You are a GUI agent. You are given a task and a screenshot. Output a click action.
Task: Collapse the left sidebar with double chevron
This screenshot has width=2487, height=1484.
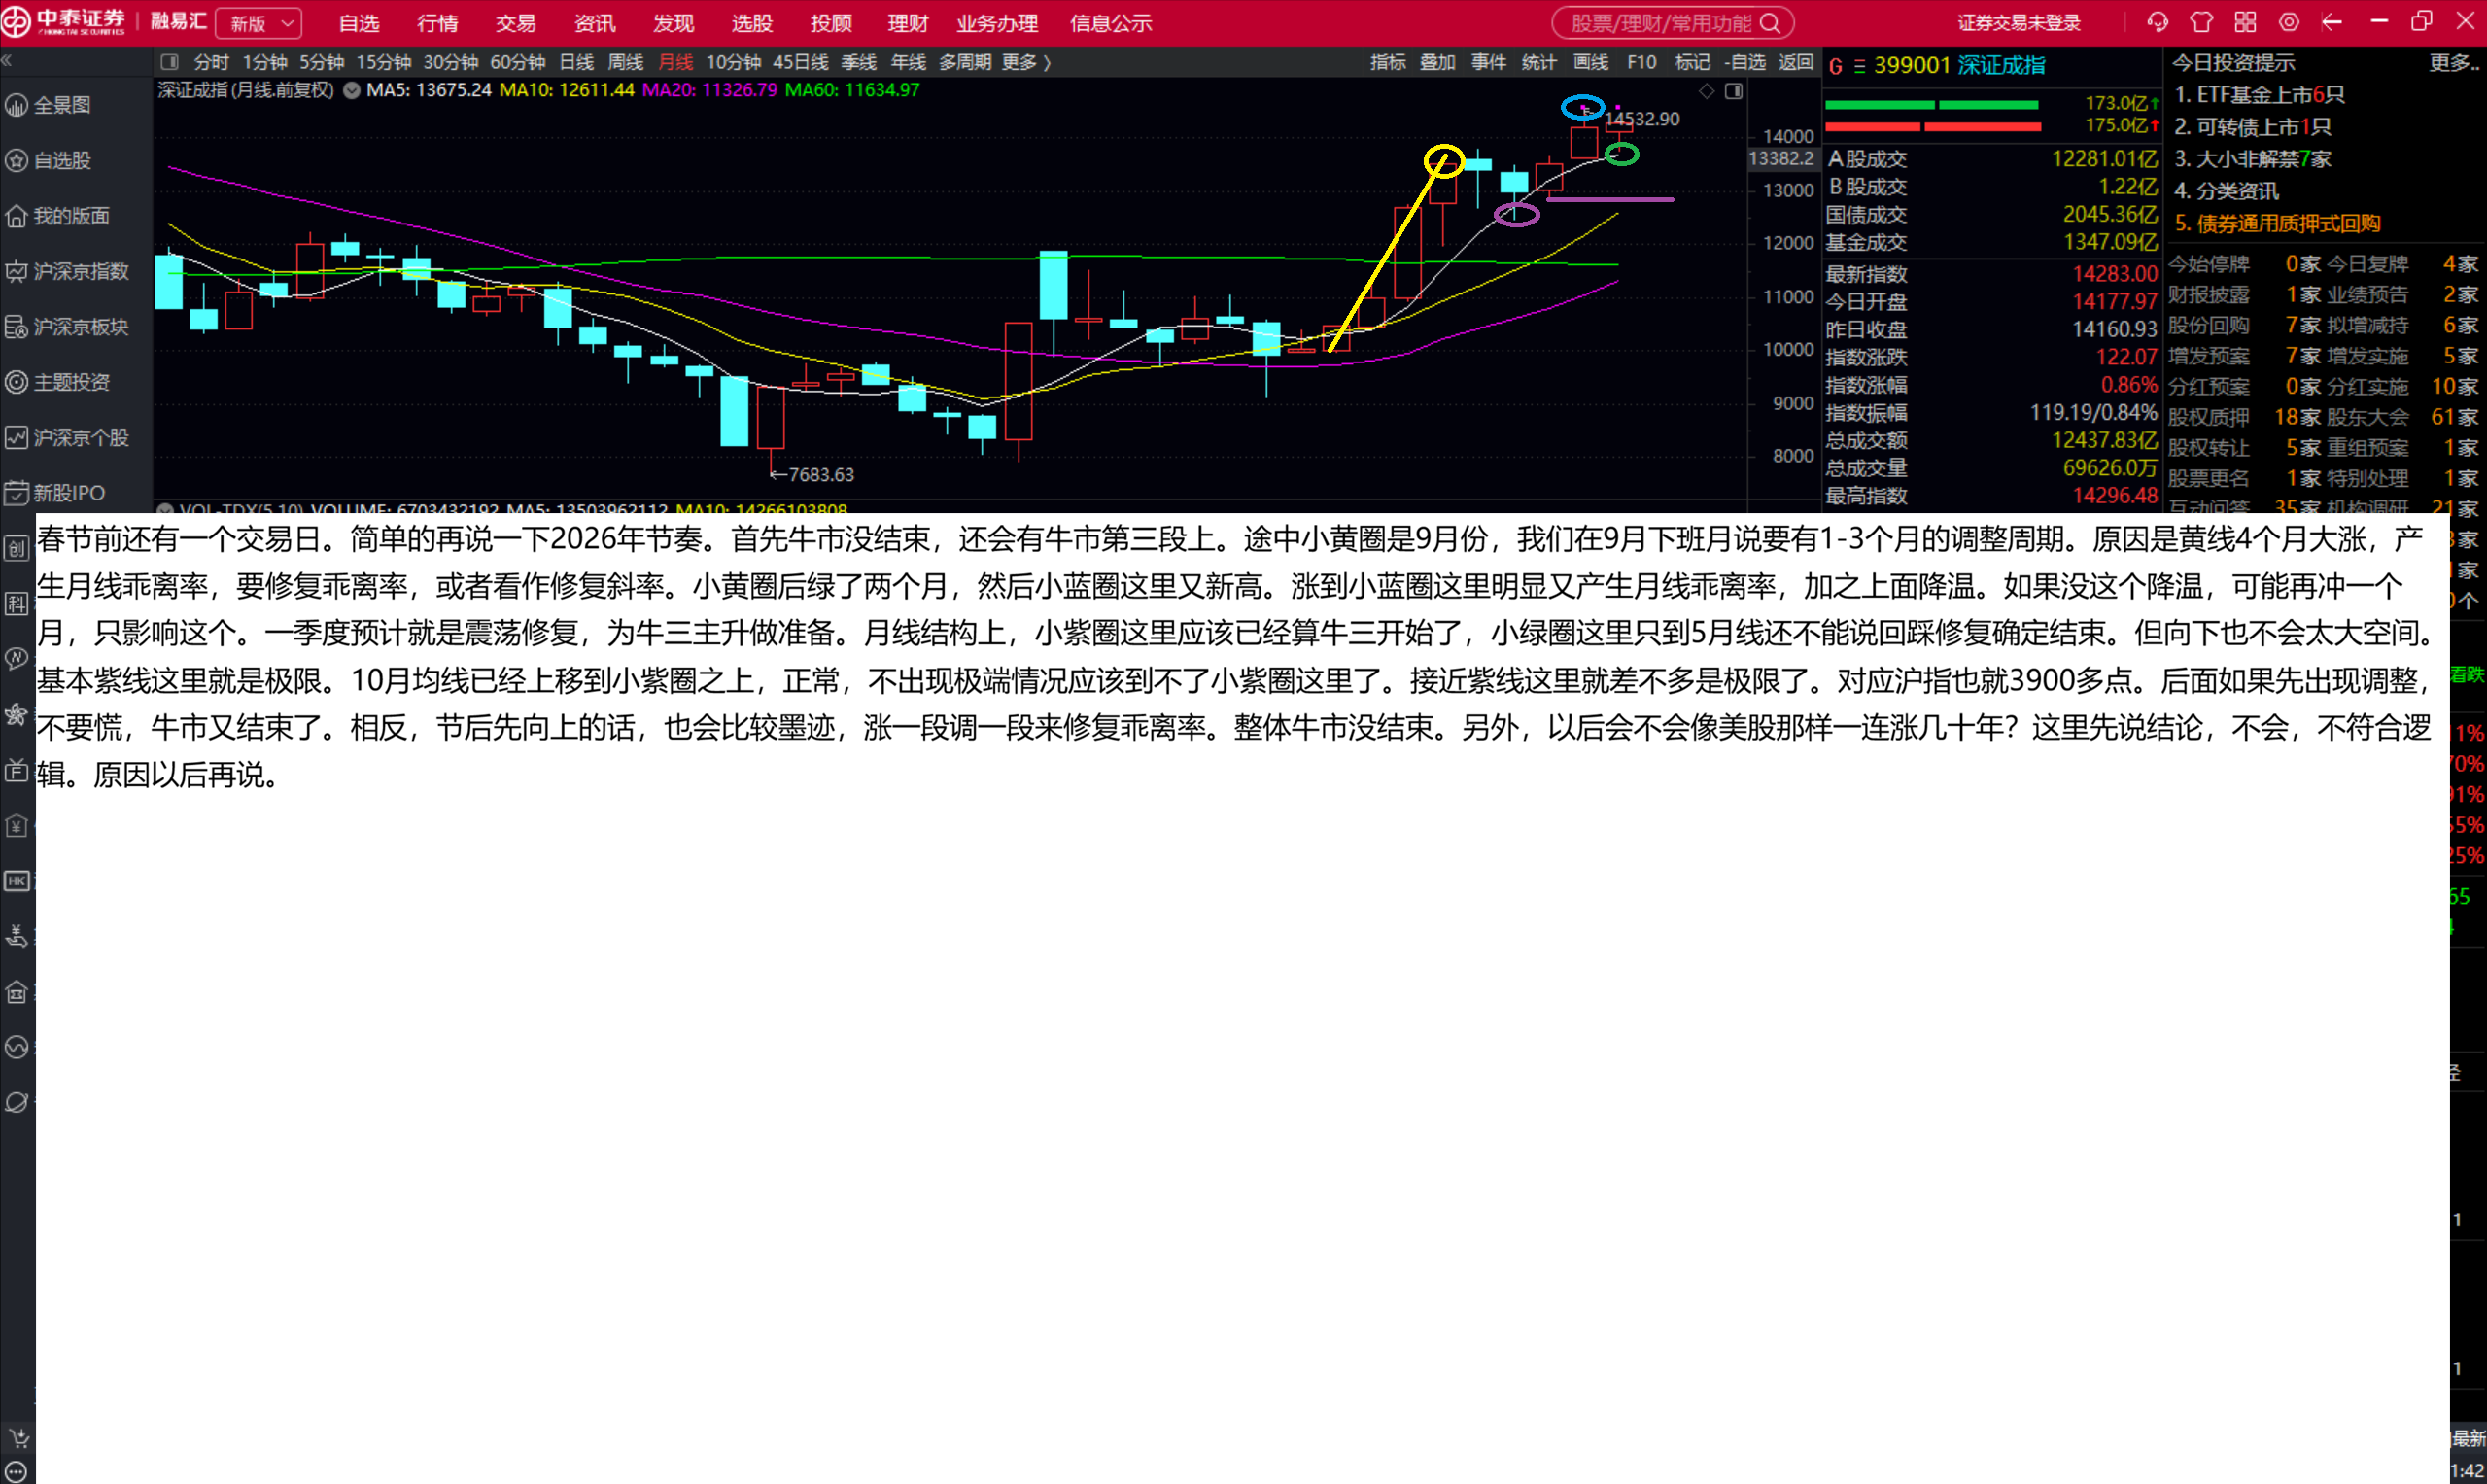(7, 61)
